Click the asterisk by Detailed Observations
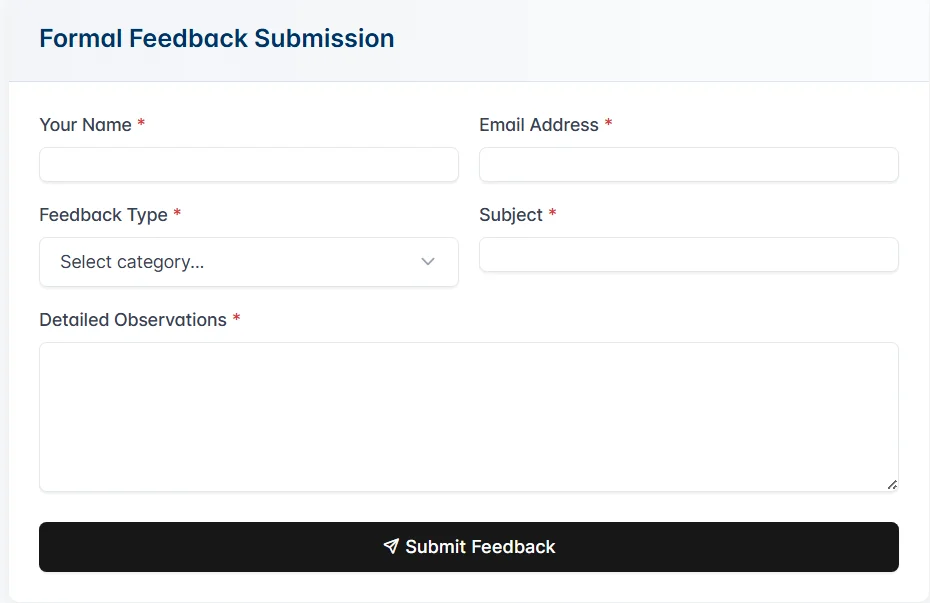Screen dimensions: 930x603 (x=236, y=318)
